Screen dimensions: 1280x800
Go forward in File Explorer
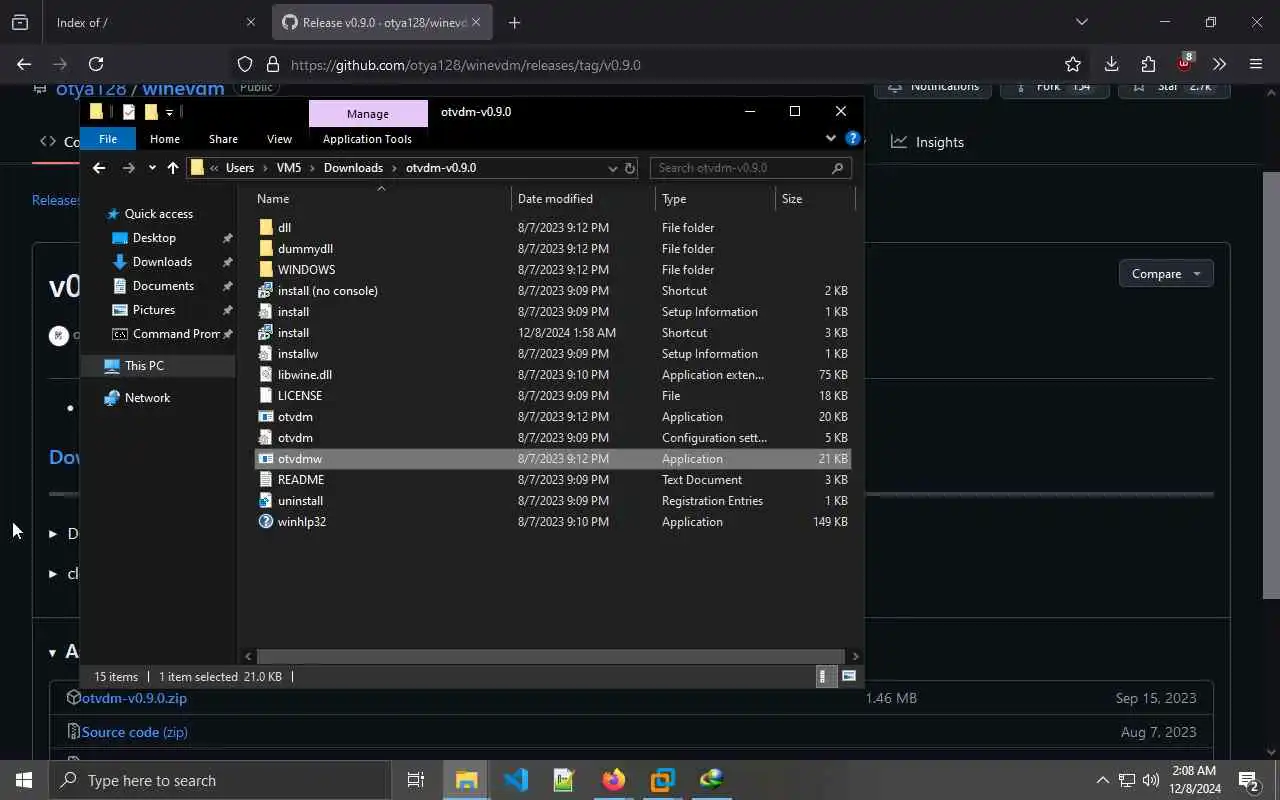coord(128,168)
